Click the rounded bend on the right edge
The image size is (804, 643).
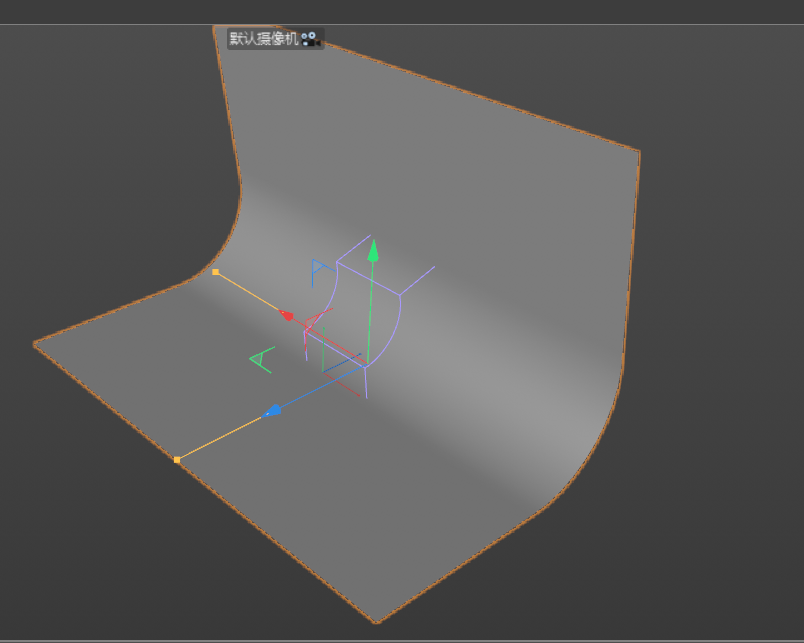click(x=595, y=450)
